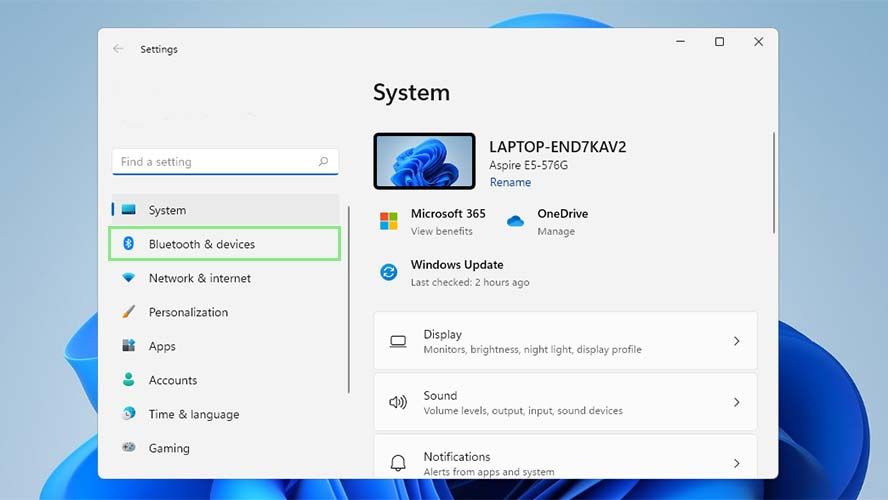Click the Windows Update sync icon
This screenshot has height=500, width=888.
point(388,272)
